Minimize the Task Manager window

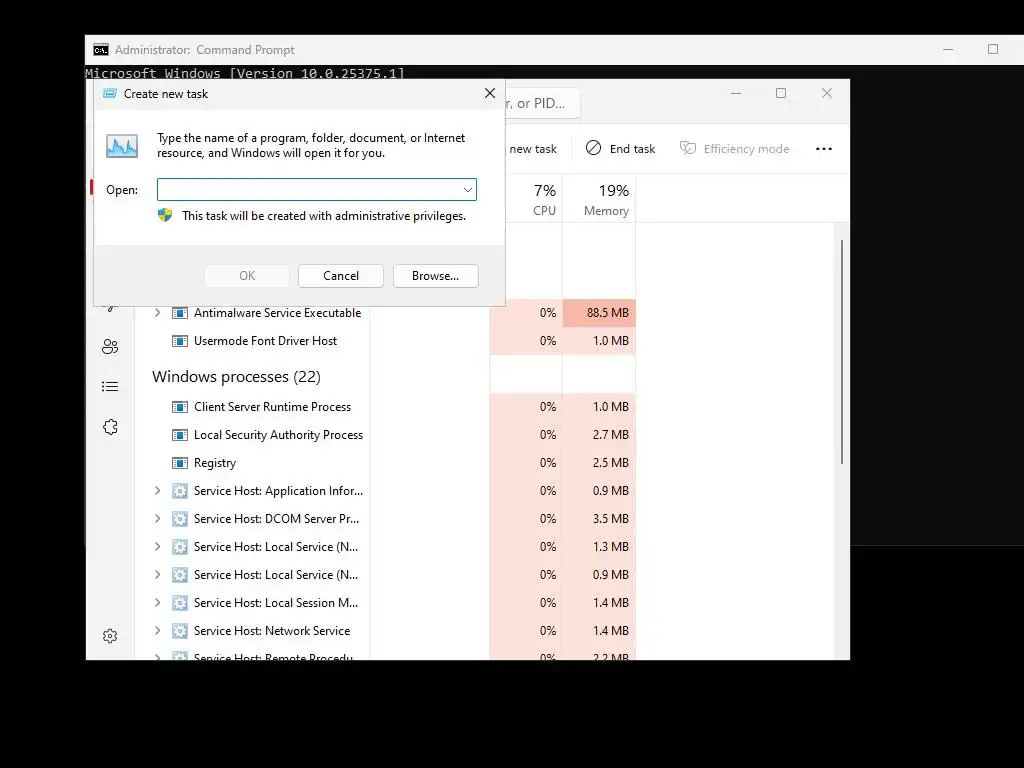tap(736, 93)
